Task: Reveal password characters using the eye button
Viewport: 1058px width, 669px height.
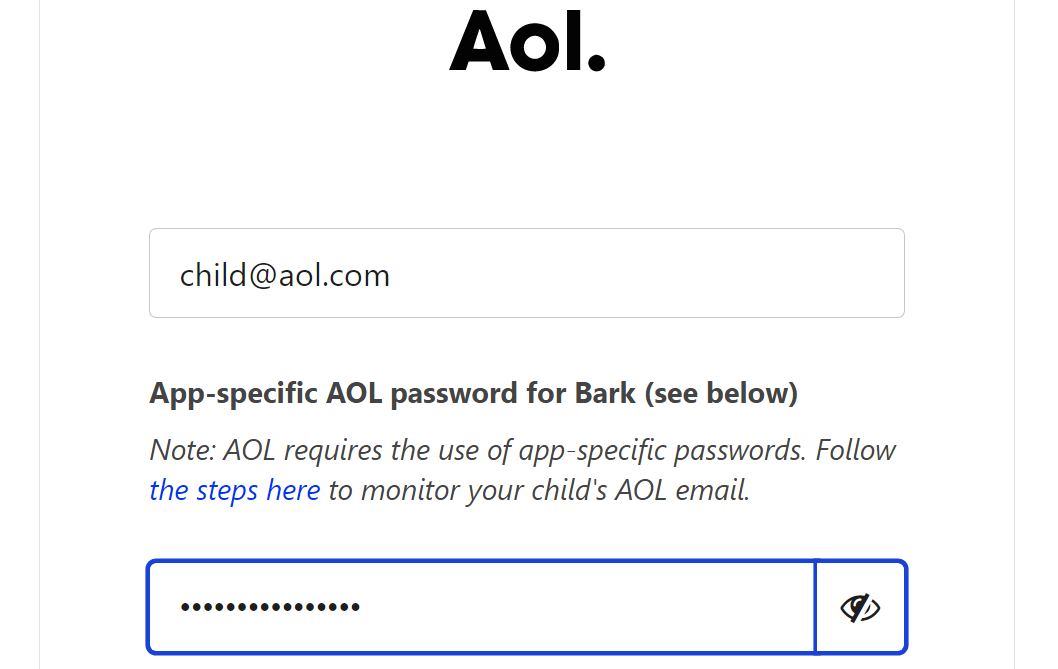Action: click(860, 607)
